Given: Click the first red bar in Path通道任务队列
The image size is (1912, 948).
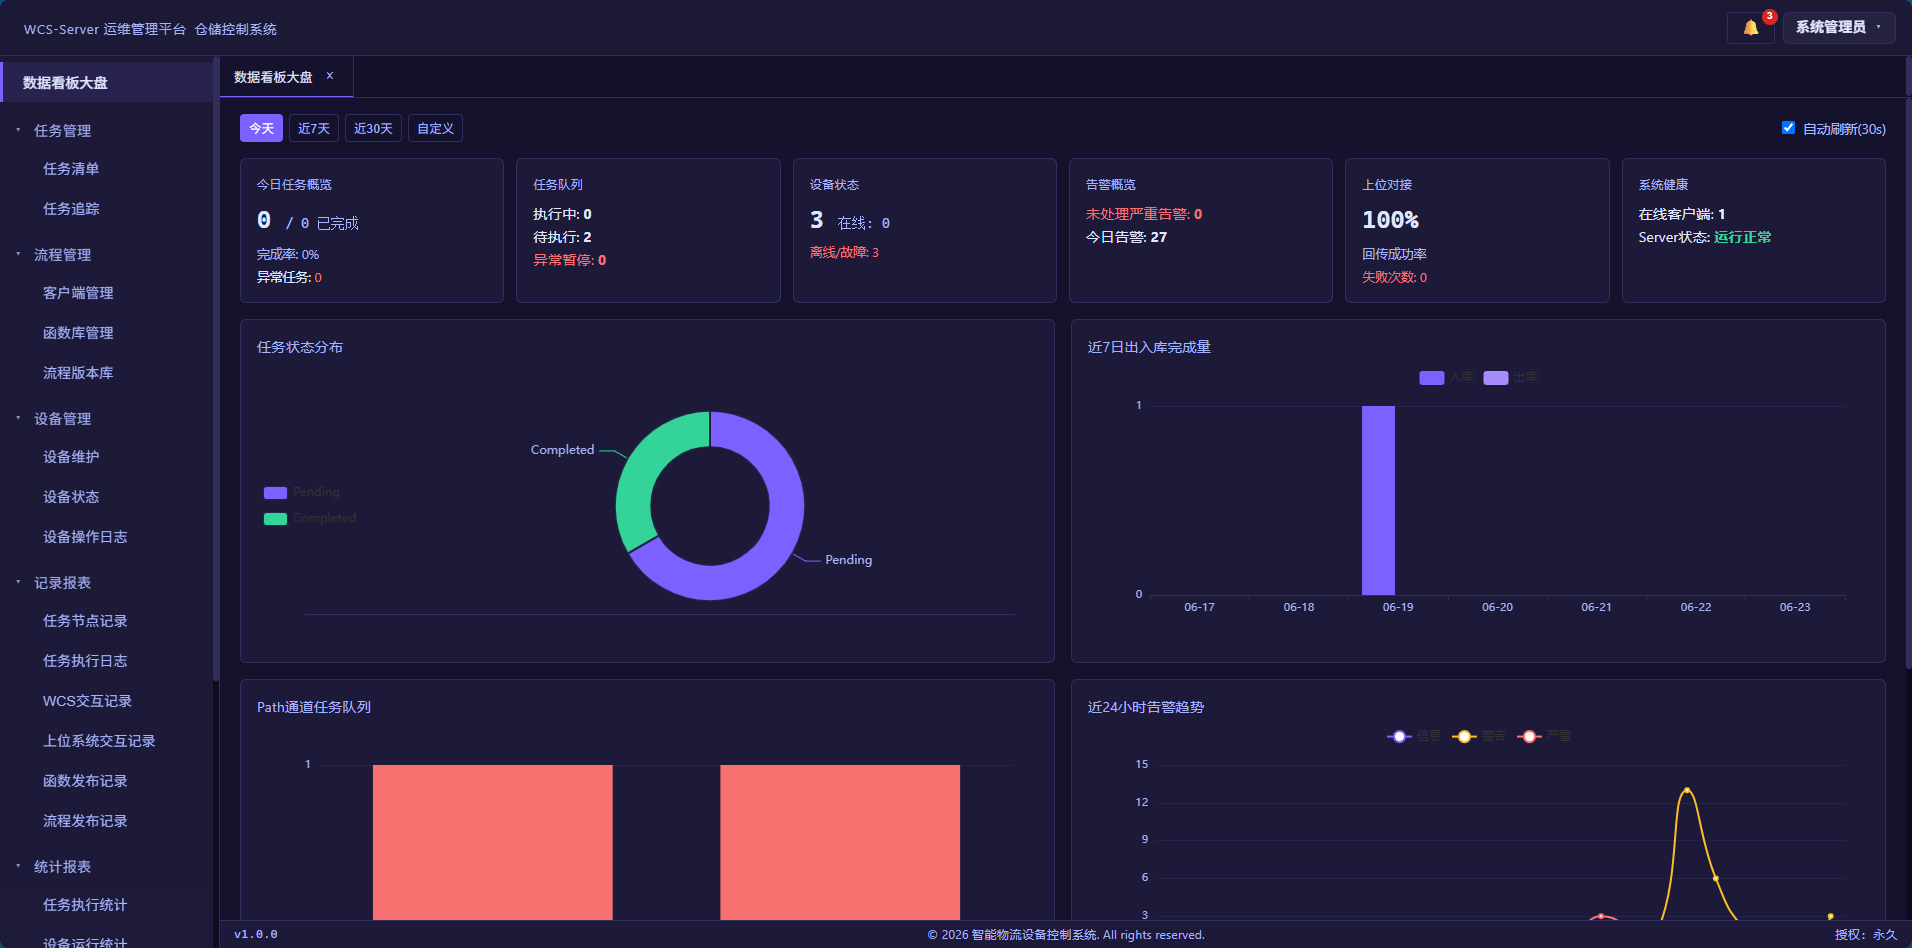Looking at the screenshot, I should [493, 842].
